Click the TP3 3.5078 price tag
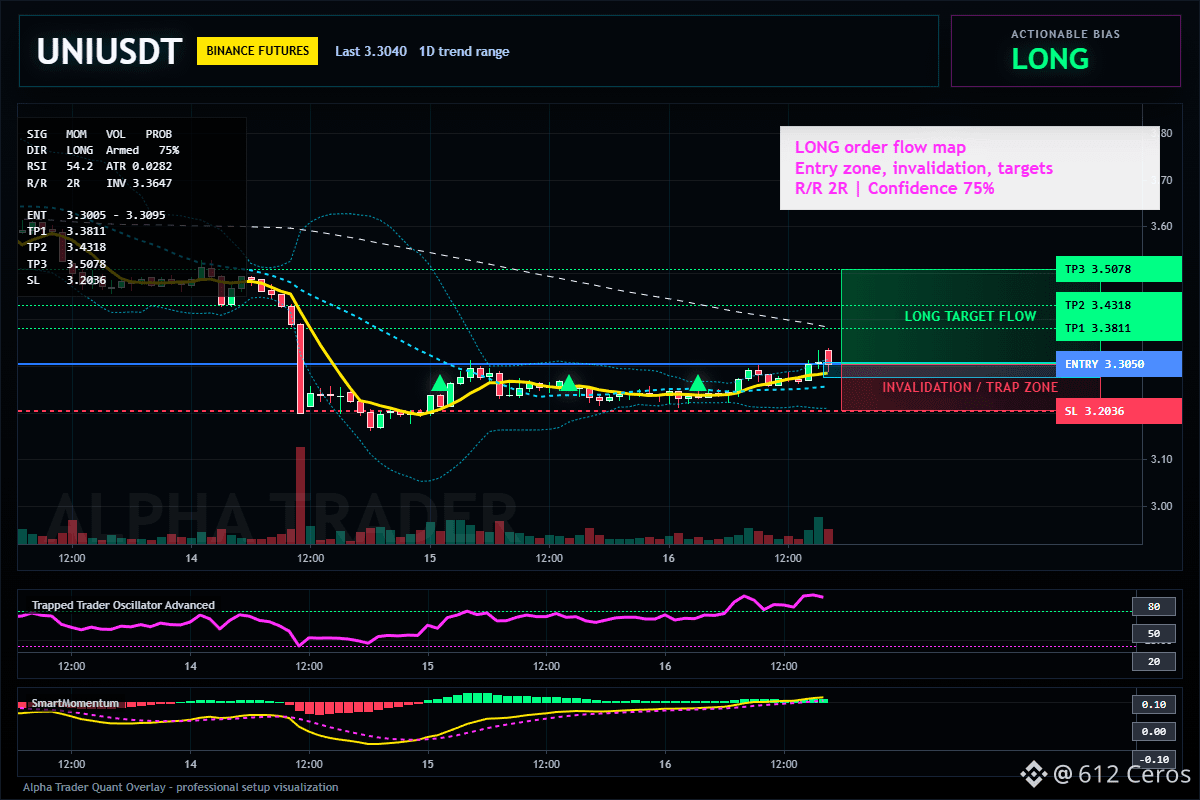 [x=1118, y=270]
